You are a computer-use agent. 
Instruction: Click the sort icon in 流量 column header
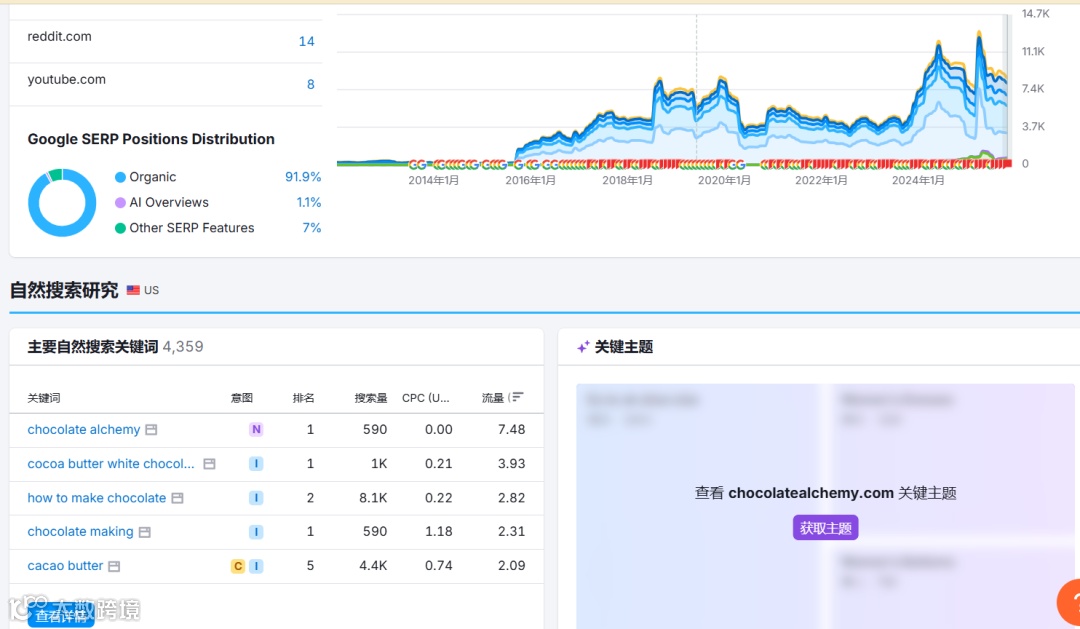pyautogui.click(x=517, y=397)
